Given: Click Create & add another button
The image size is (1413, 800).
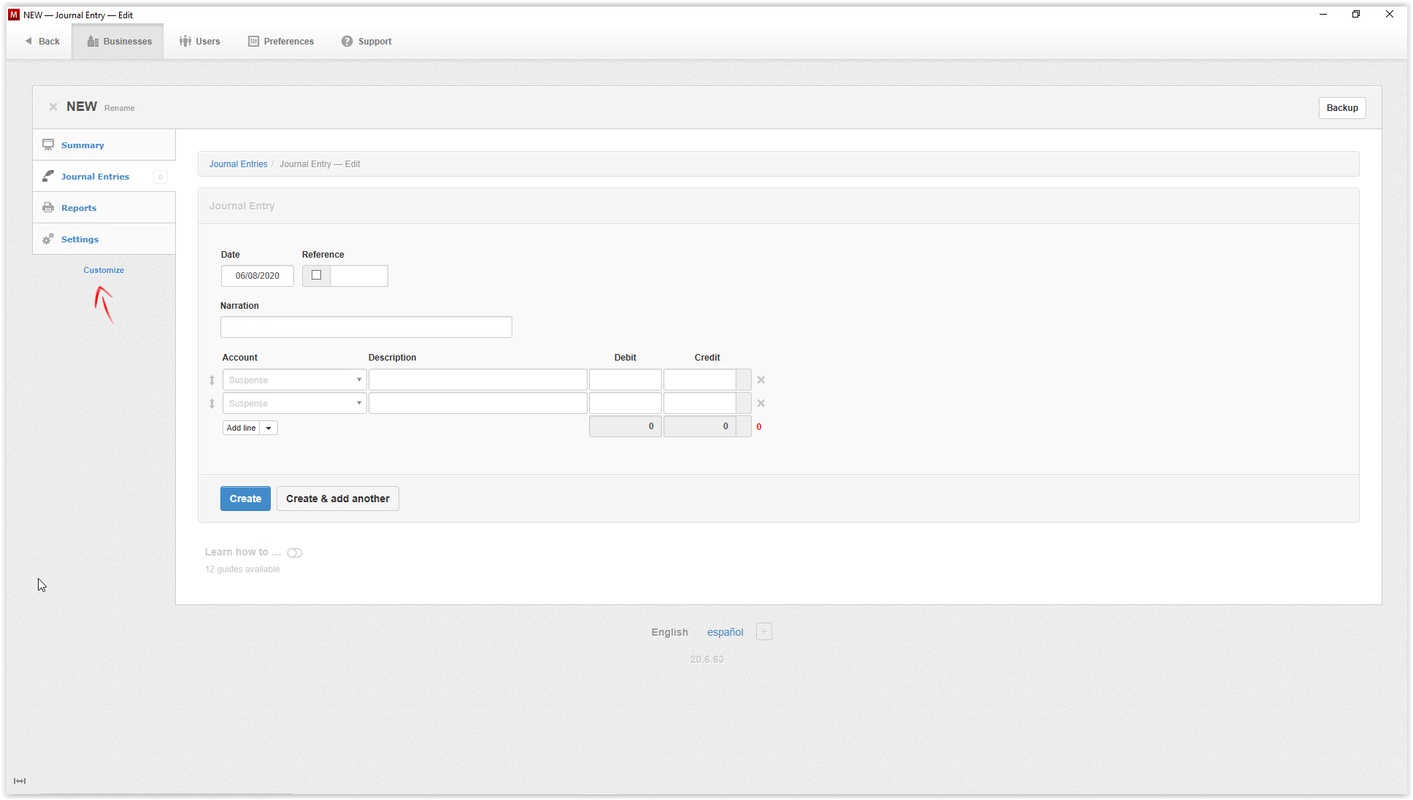Looking at the screenshot, I should 338,498.
